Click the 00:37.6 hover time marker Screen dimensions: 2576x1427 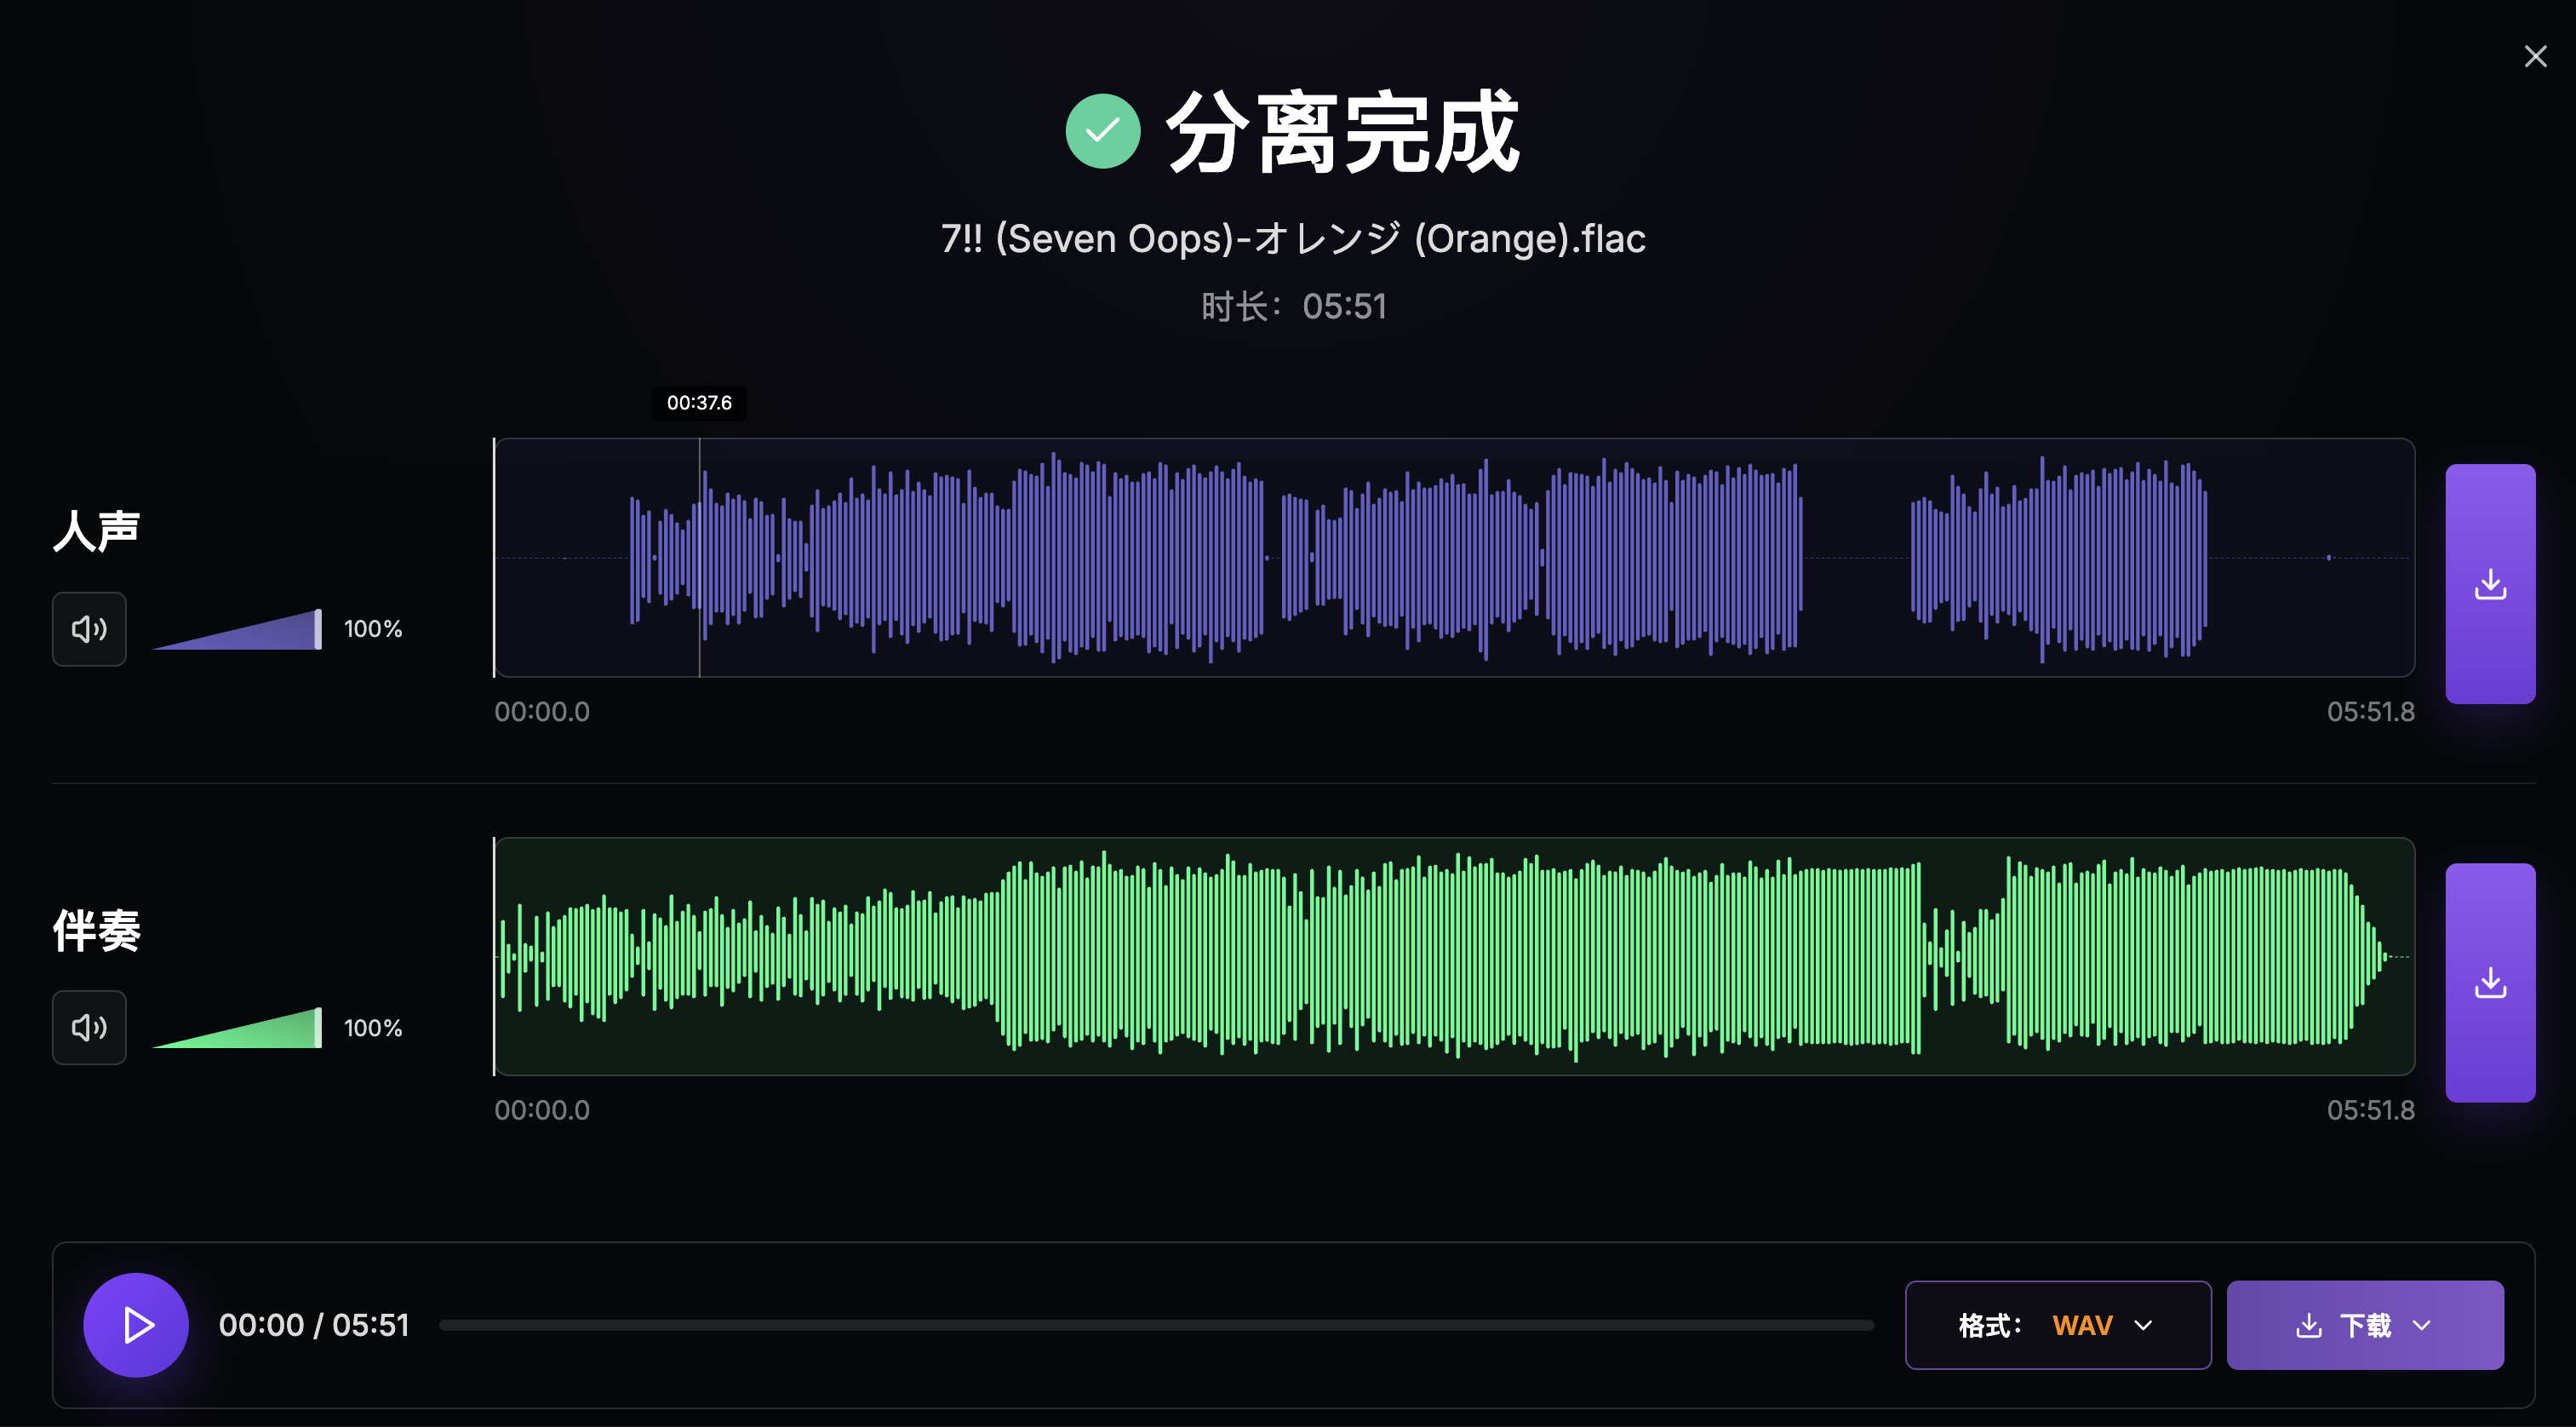[x=700, y=403]
